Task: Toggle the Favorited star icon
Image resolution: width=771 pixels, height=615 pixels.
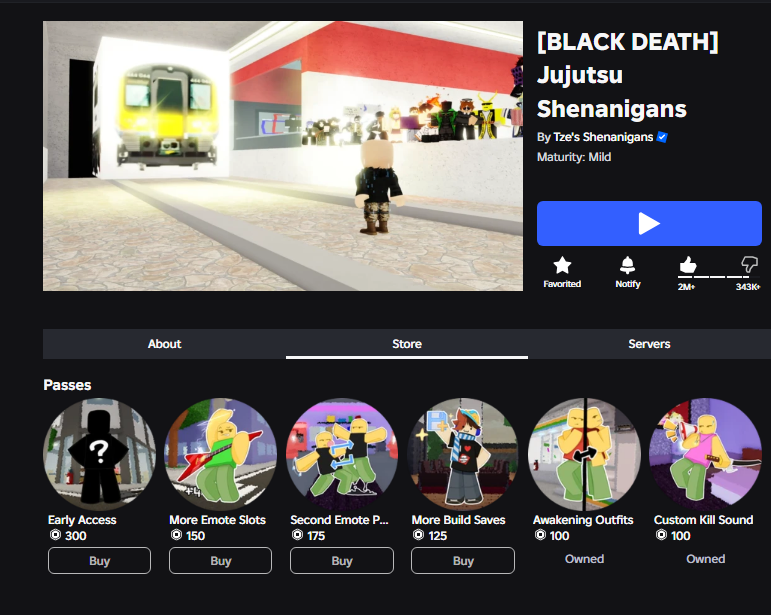Action: (562, 265)
